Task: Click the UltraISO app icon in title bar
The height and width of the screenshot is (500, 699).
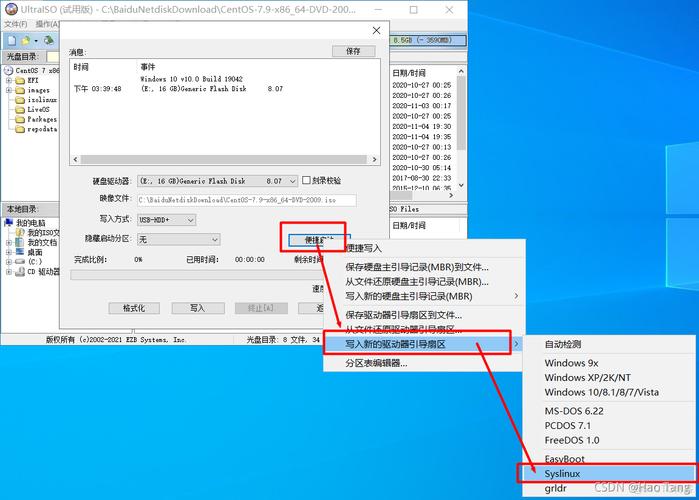Action: click(x=11, y=9)
